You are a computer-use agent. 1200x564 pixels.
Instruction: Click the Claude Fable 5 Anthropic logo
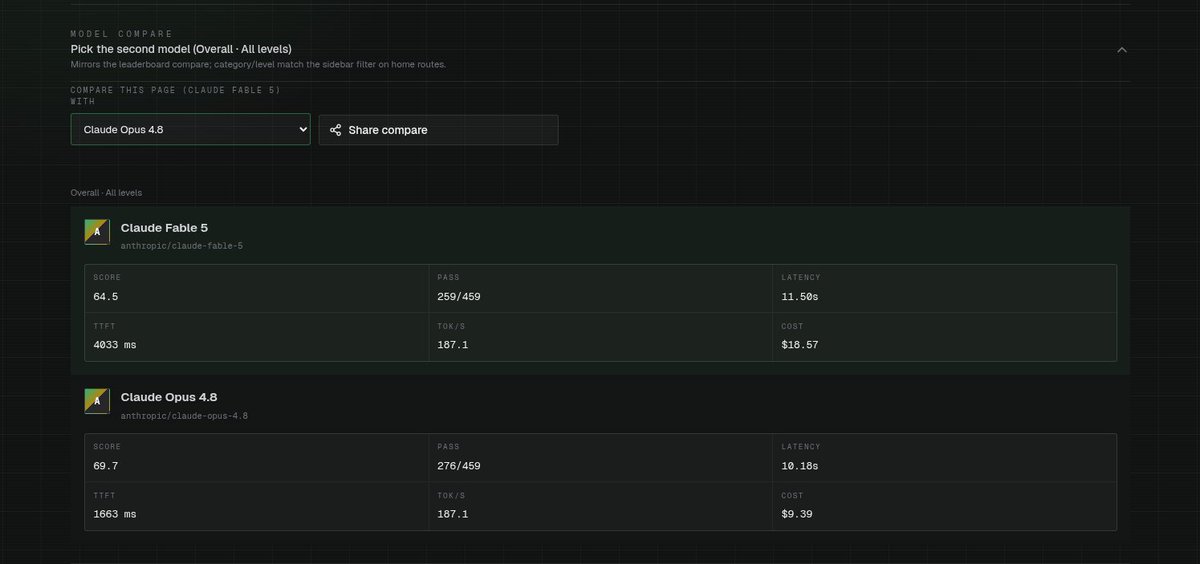pos(97,231)
